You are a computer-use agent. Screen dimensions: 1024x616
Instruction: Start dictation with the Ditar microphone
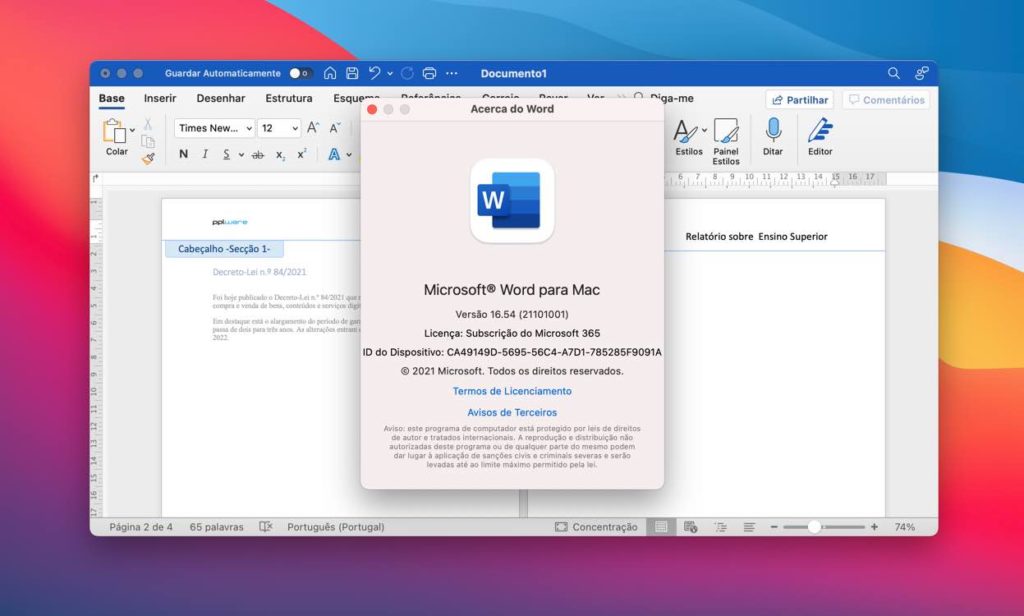point(773,137)
